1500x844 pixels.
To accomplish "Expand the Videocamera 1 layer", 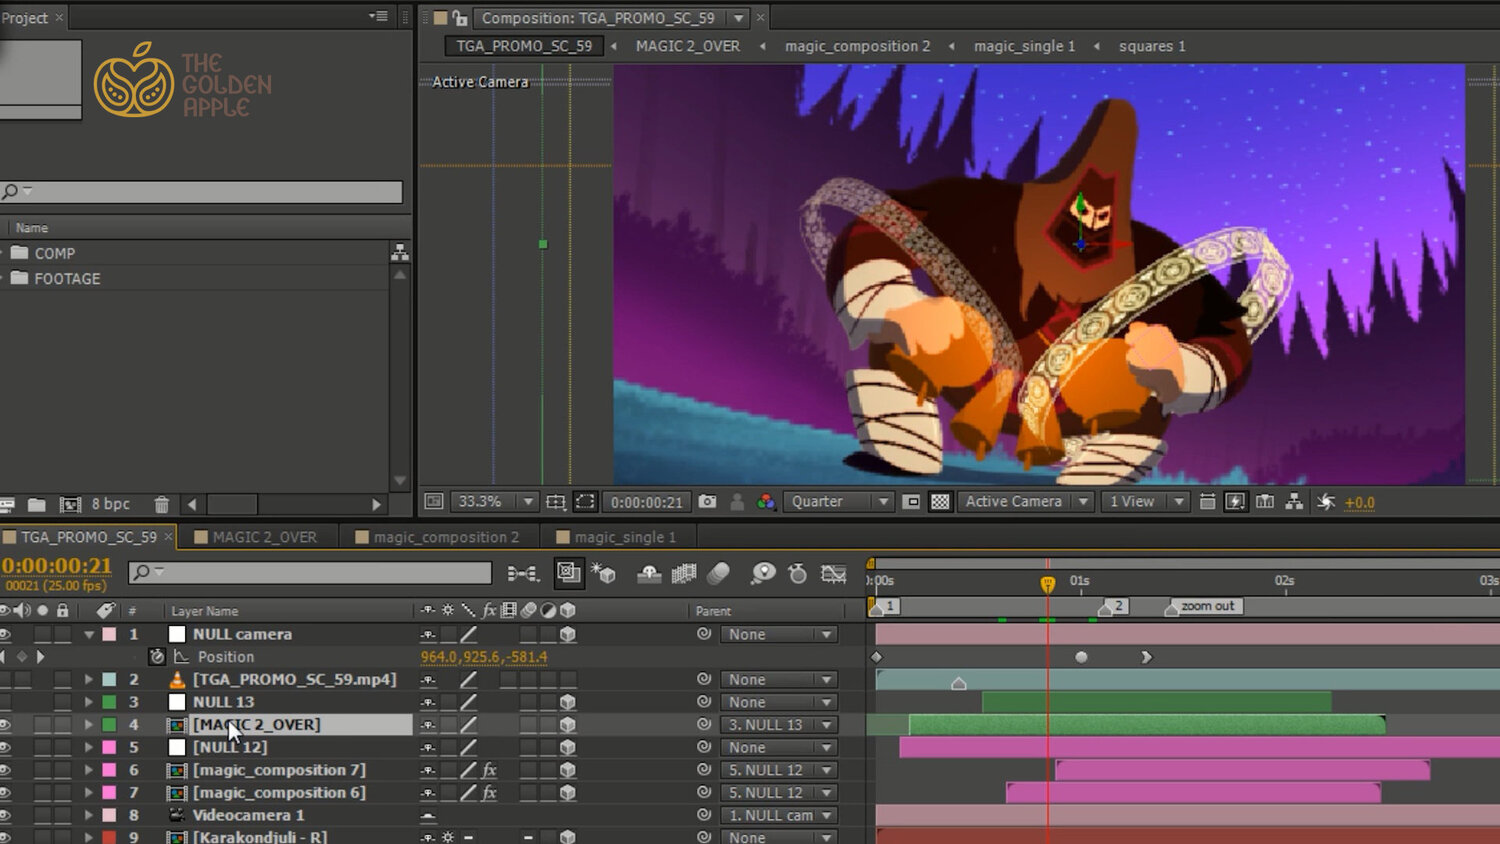I will (89, 815).
